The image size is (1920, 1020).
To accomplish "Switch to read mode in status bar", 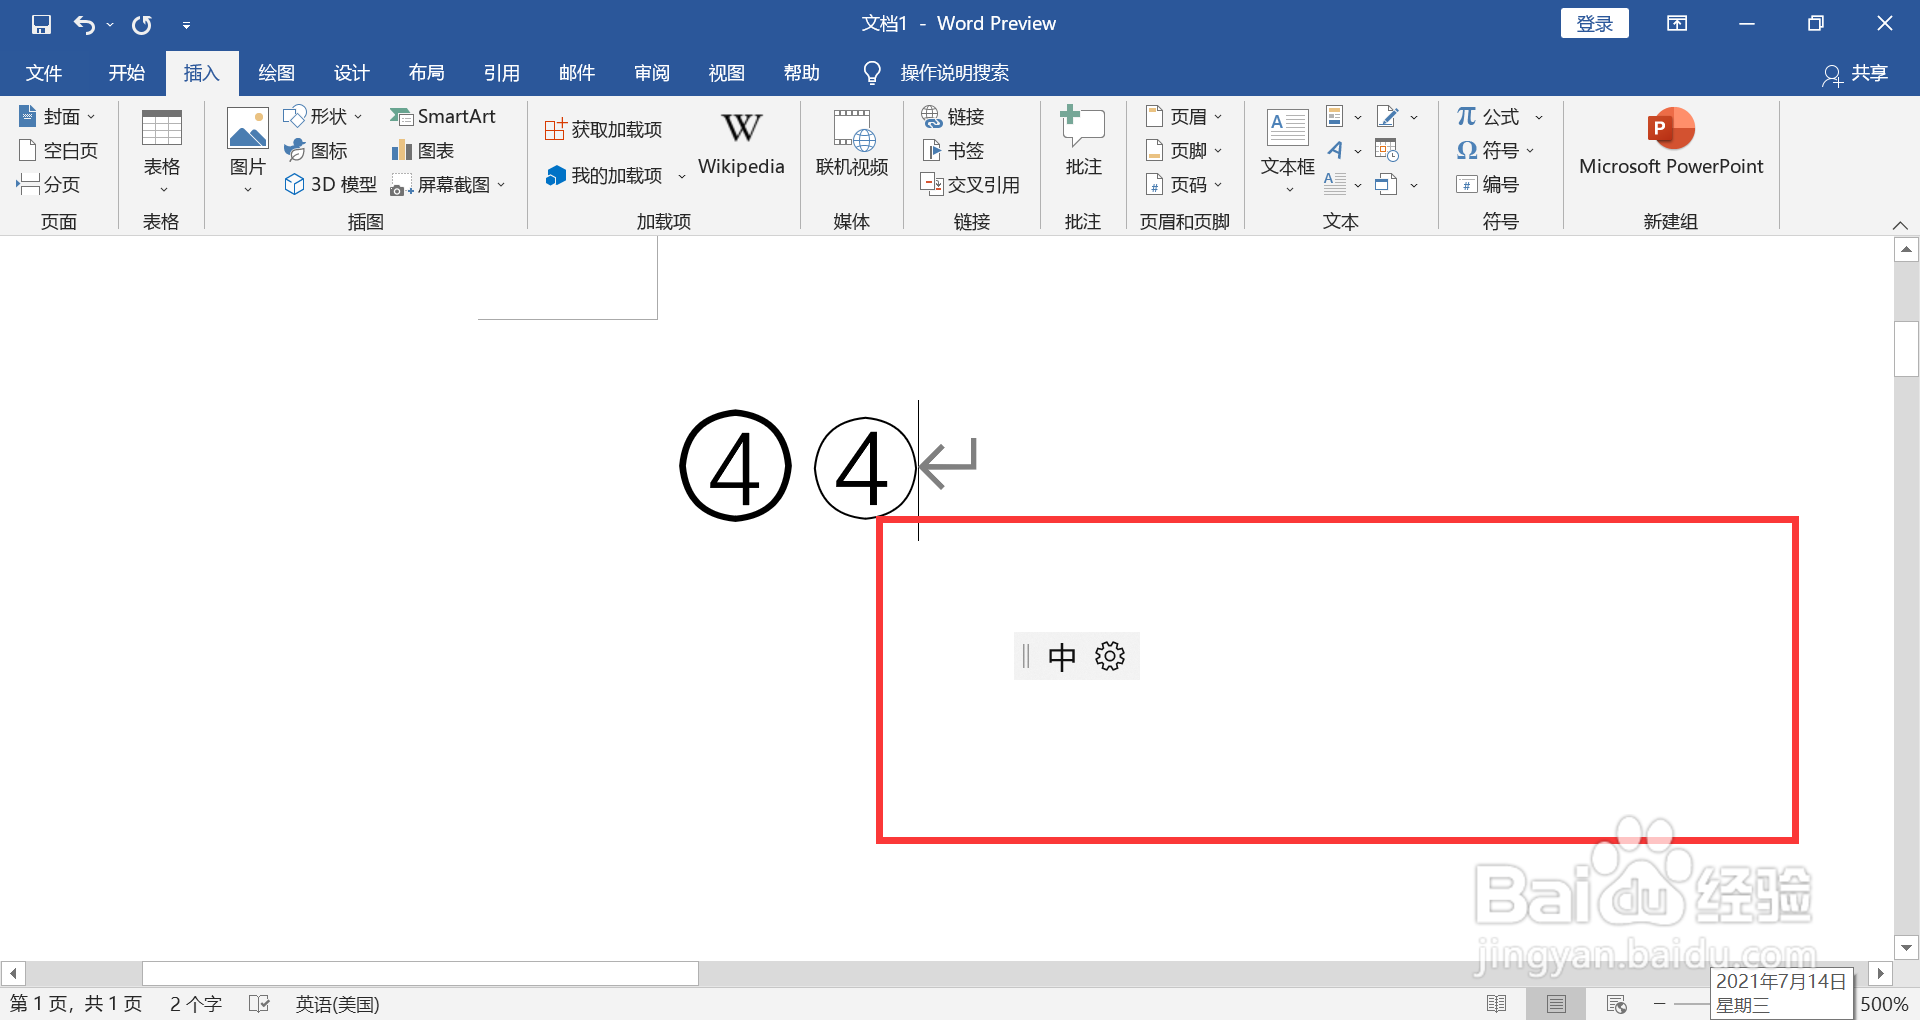I will [x=1497, y=1003].
